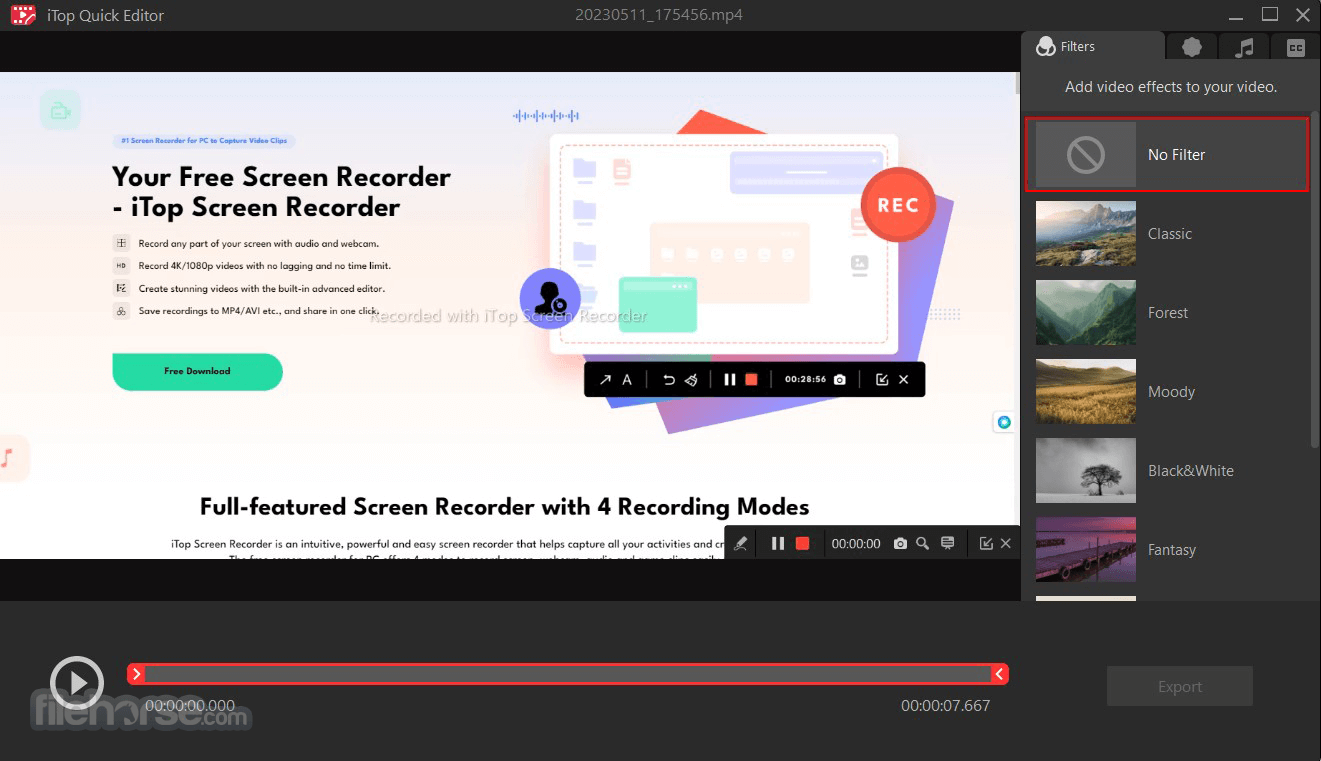This screenshot has height=761, width=1321.
Task: Click the right red trim handle
Action: point(999,674)
